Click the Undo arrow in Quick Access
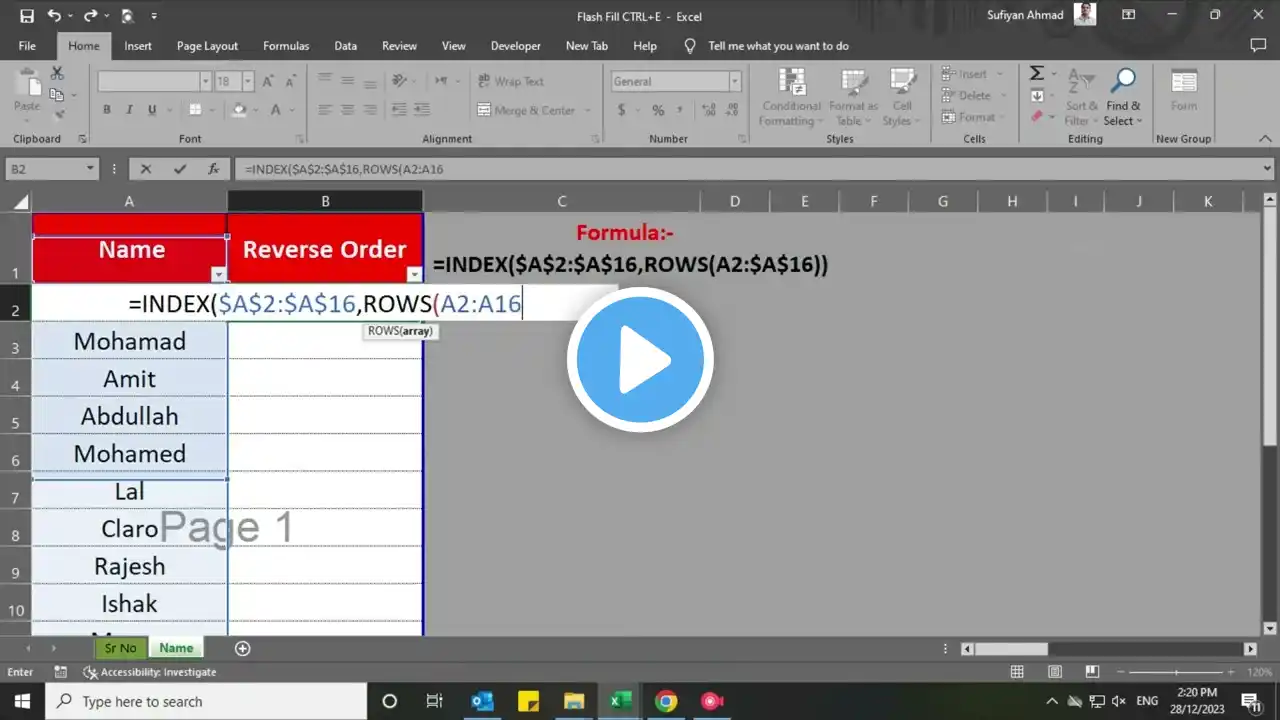Viewport: 1280px width, 720px height. 54,16
